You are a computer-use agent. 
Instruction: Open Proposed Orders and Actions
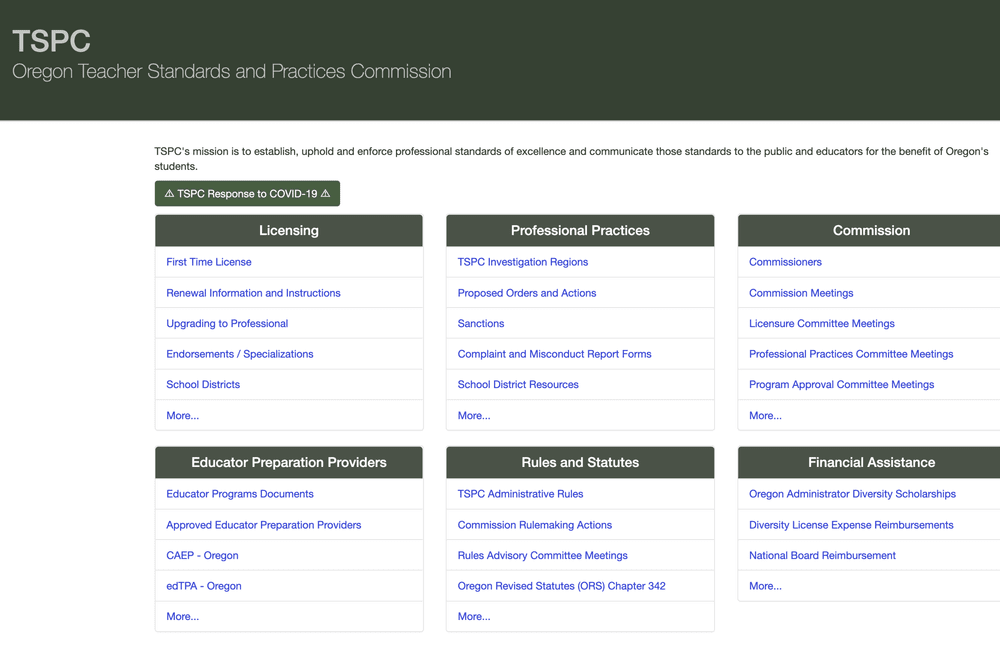pos(527,293)
